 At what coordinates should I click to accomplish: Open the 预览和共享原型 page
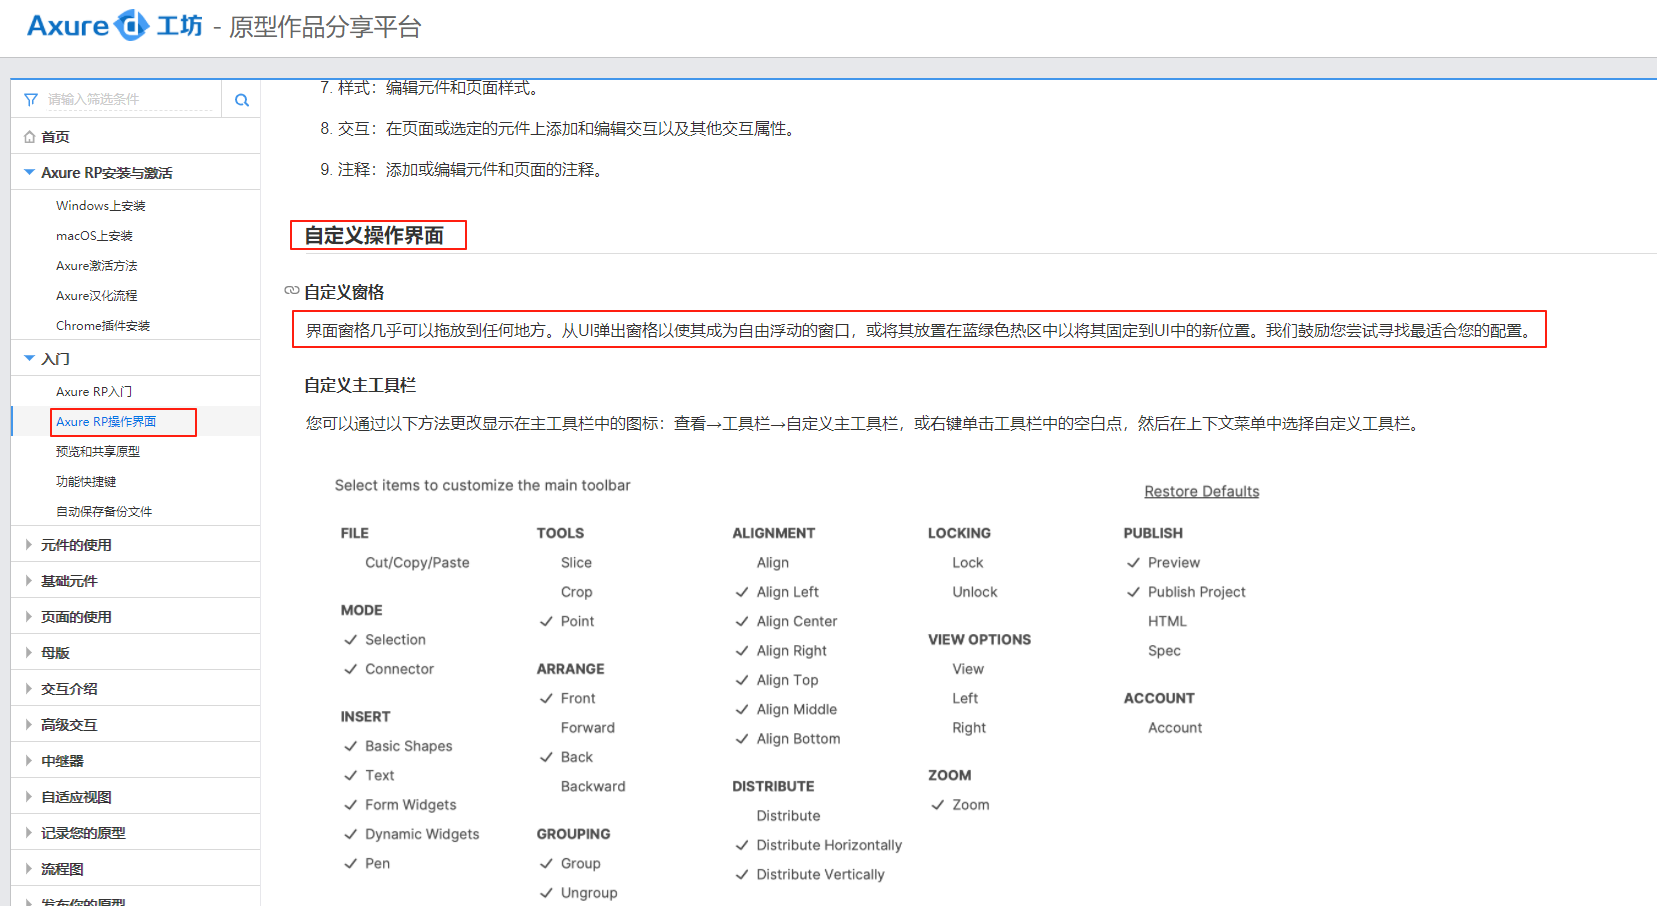pos(98,452)
